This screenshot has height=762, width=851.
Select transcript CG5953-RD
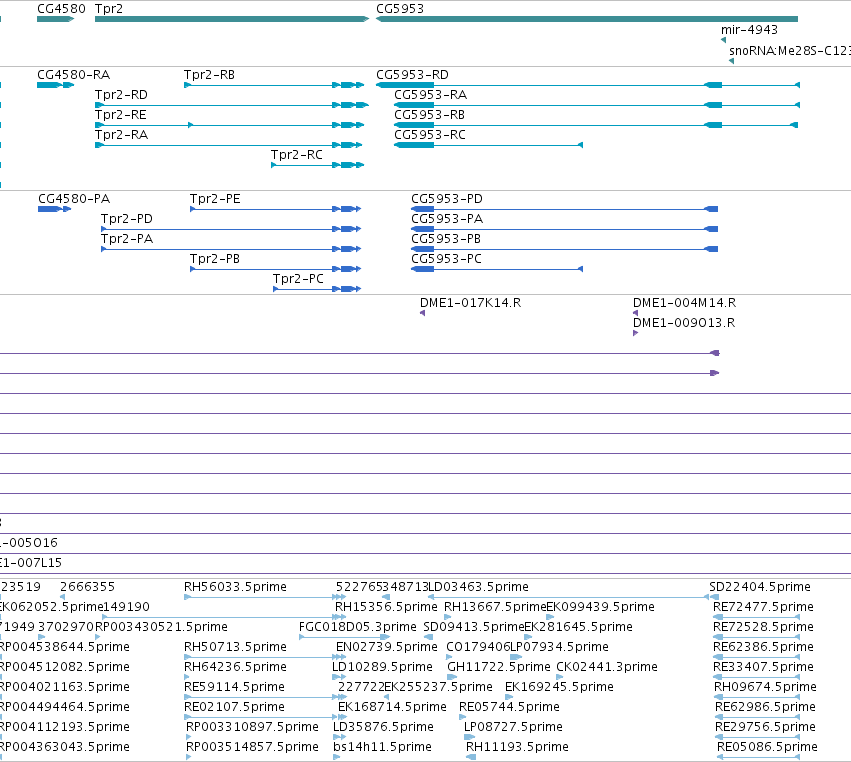click(588, 85)
